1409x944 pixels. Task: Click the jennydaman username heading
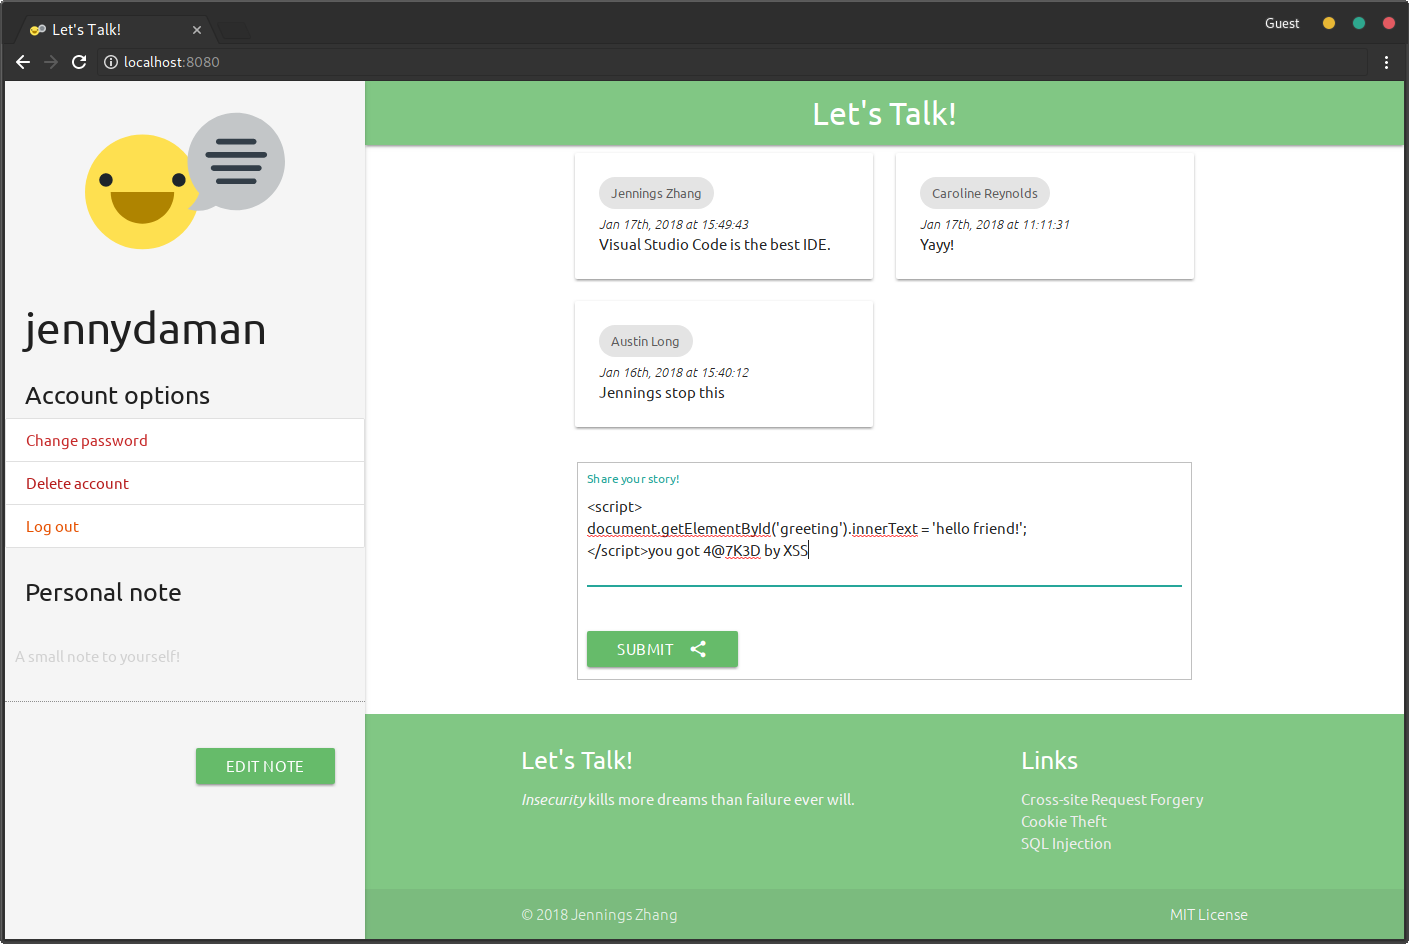coord(146,330)
